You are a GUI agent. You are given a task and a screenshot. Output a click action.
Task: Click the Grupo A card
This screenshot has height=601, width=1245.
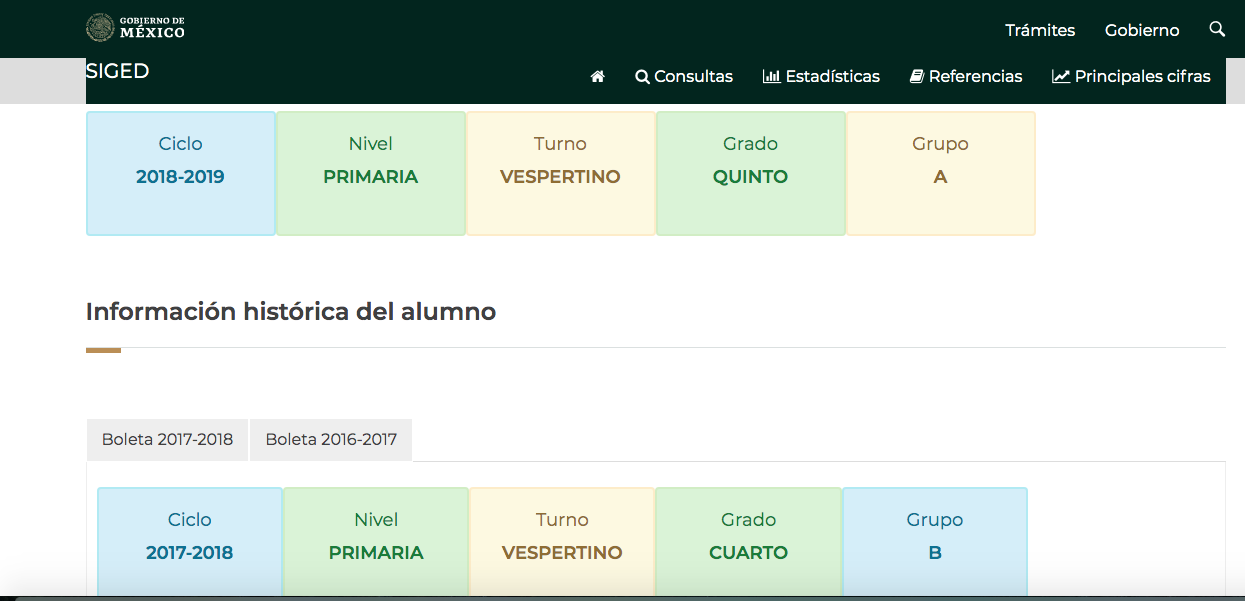(x=940, y=173)
